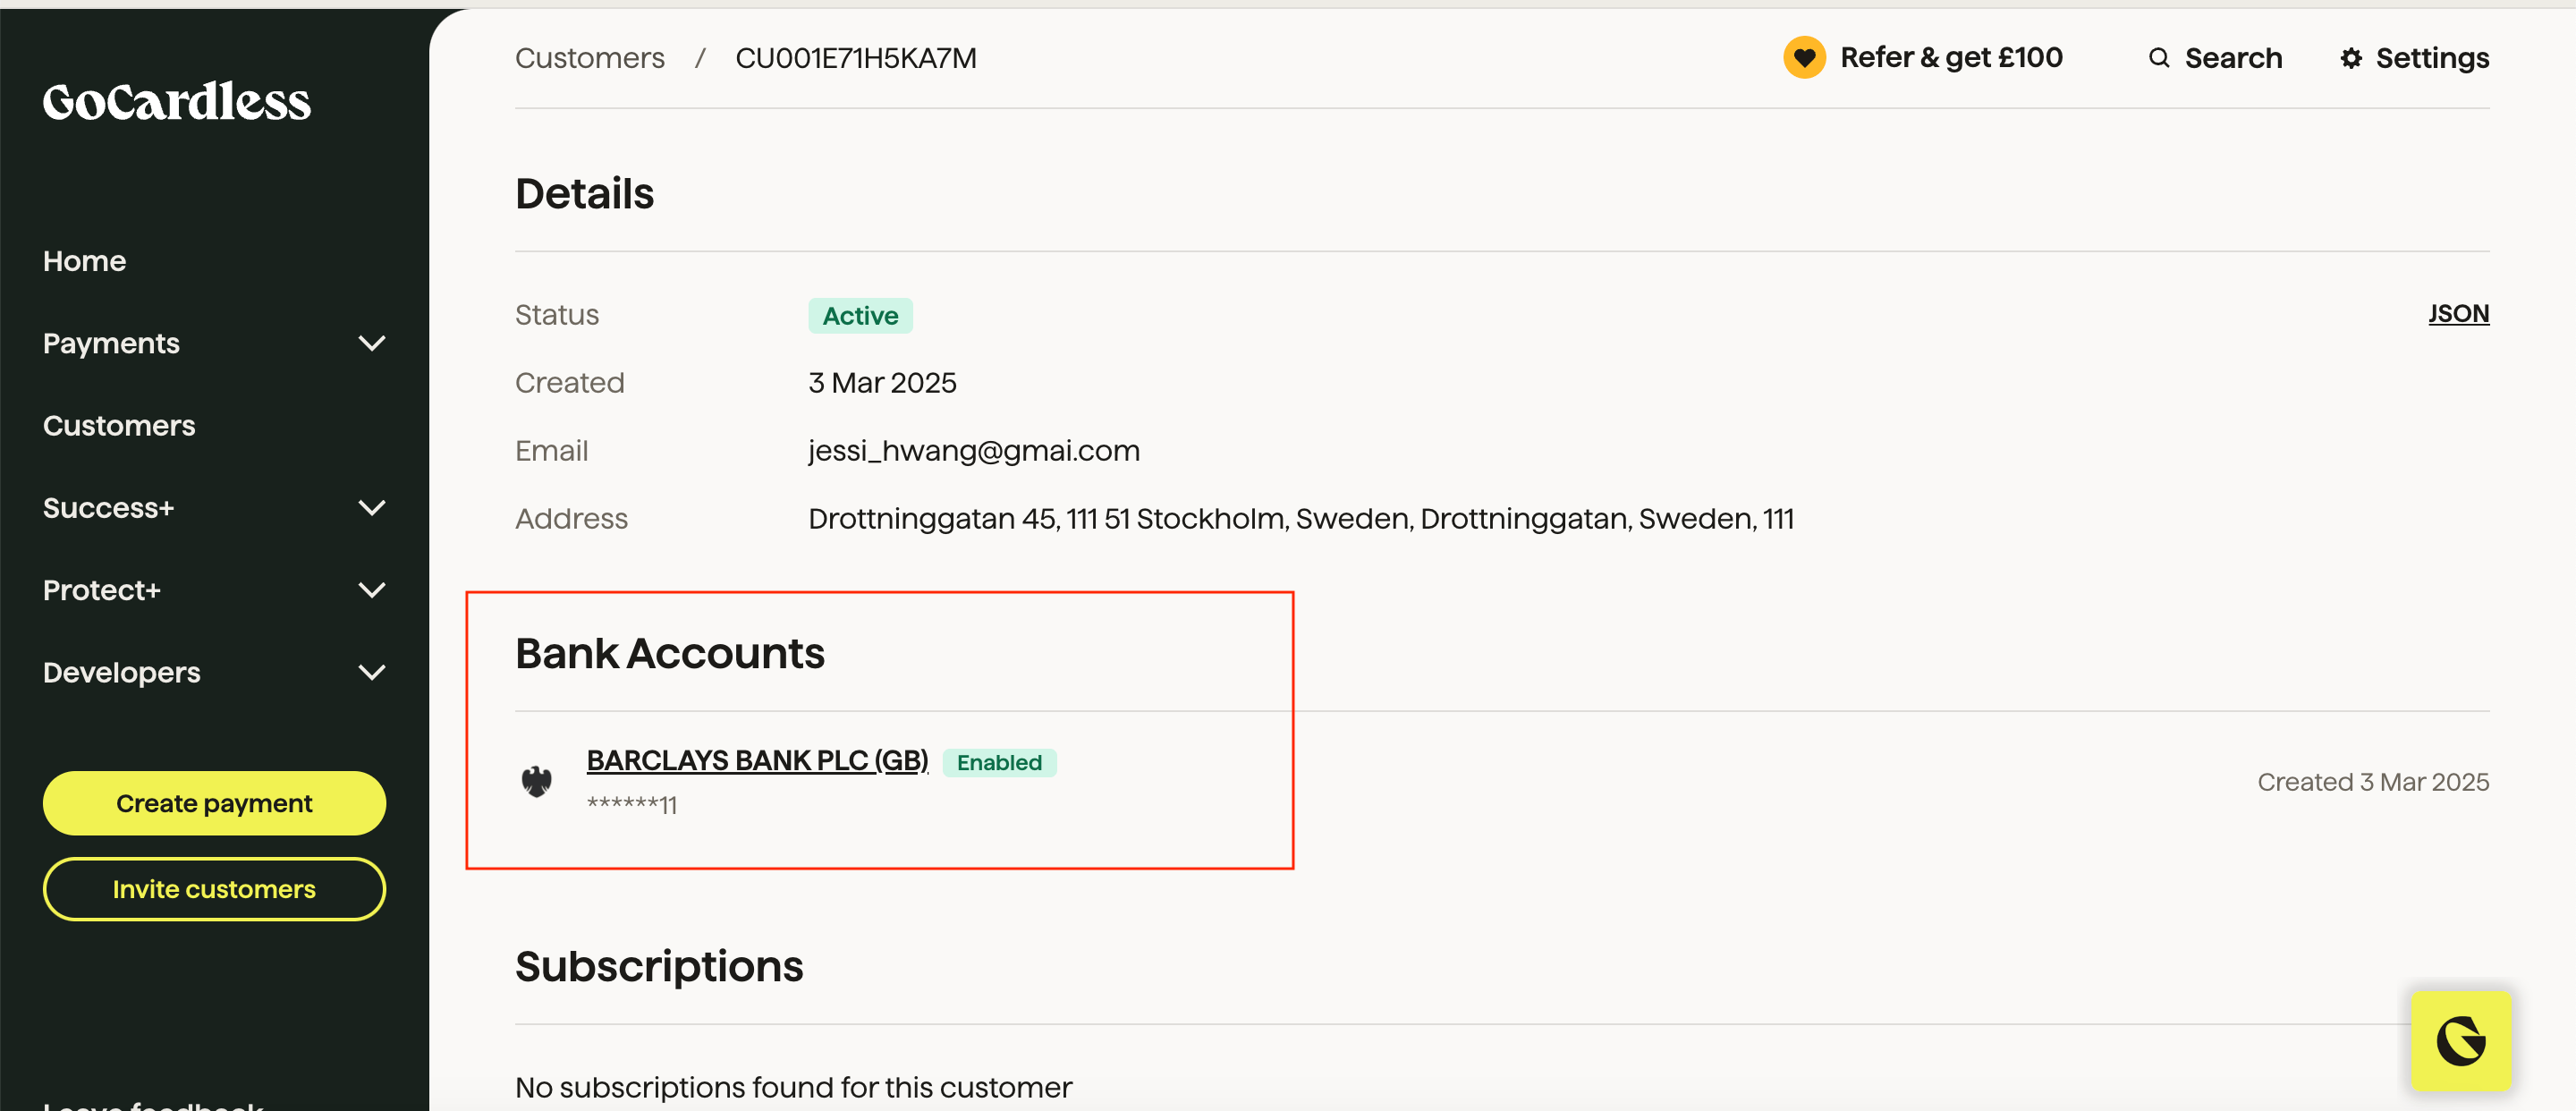2576x1111 pixels.
Task: Open the JSON link
Action: tap(2458, 313)
